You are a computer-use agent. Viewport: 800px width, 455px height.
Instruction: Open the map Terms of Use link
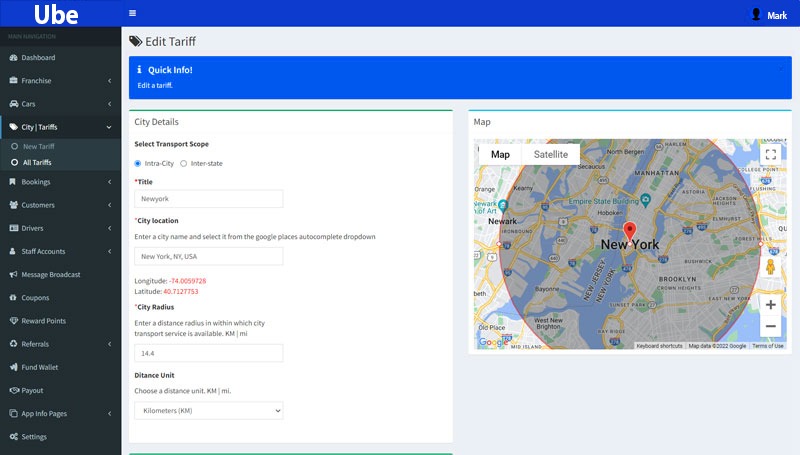click(768, 346)
